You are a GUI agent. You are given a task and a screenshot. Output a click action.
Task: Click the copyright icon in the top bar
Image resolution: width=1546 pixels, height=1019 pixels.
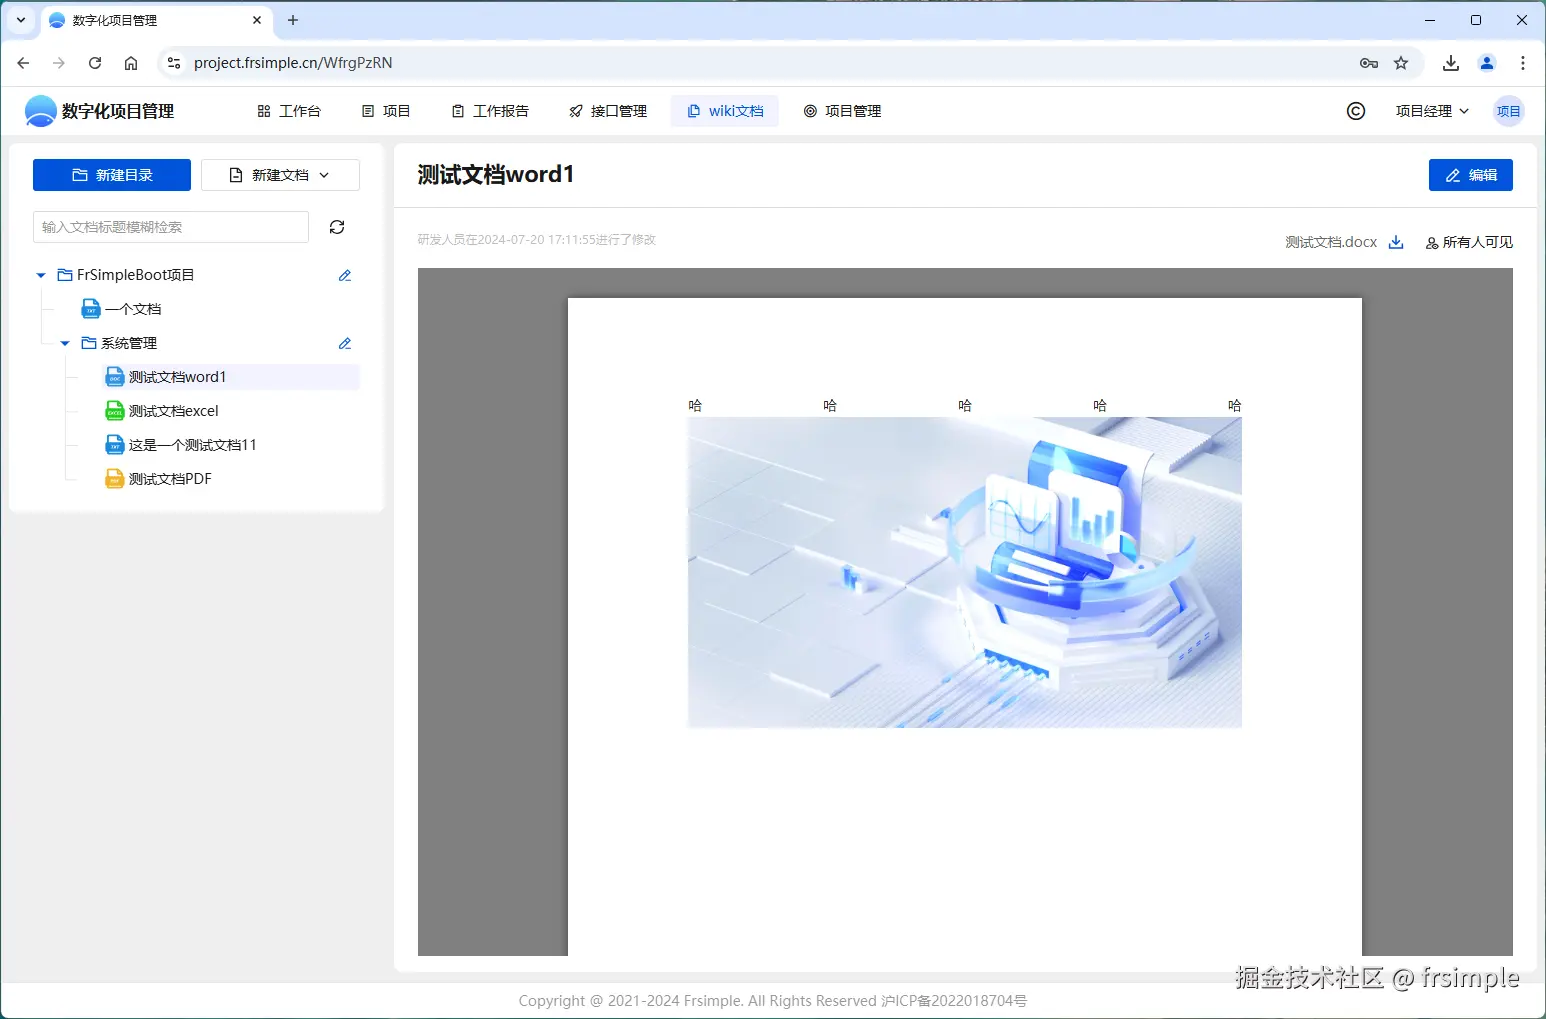point(1355,111)
